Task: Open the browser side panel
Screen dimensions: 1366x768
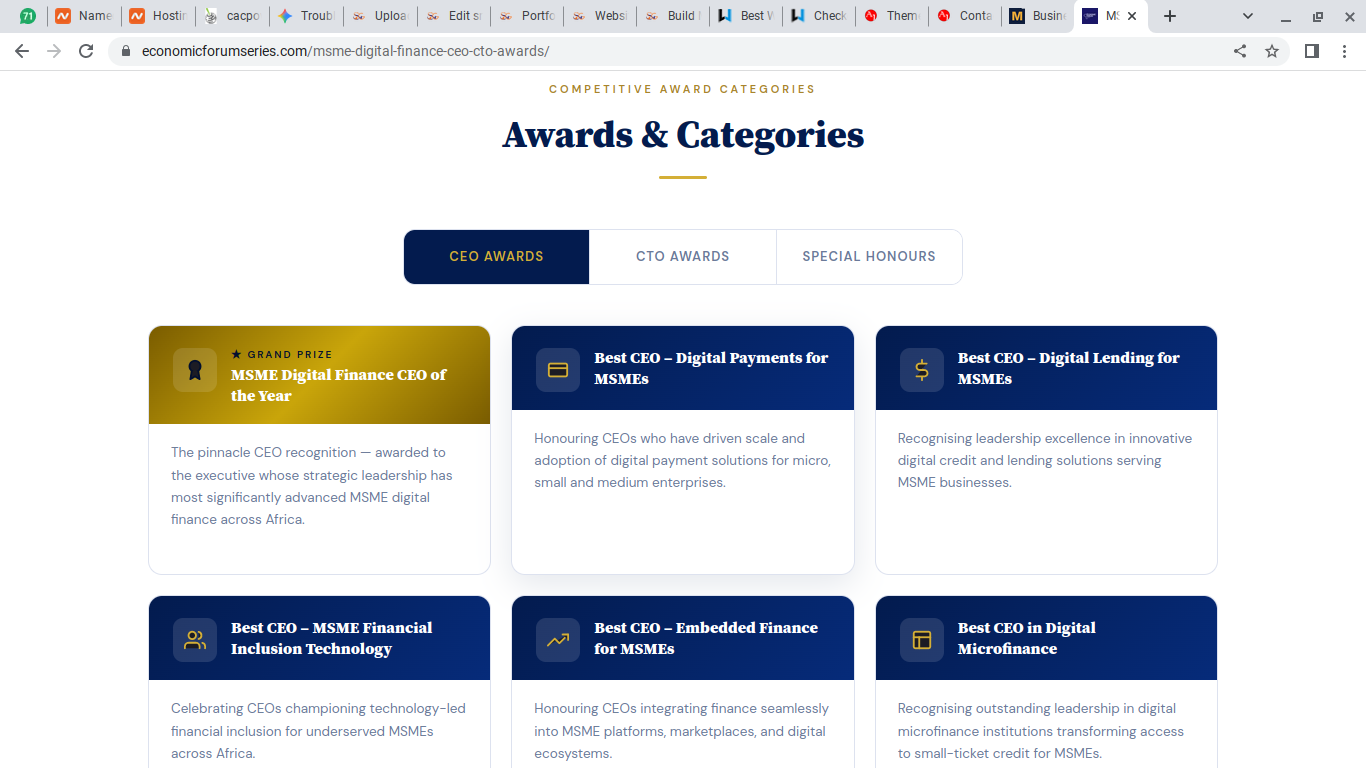Action: 1312,51
